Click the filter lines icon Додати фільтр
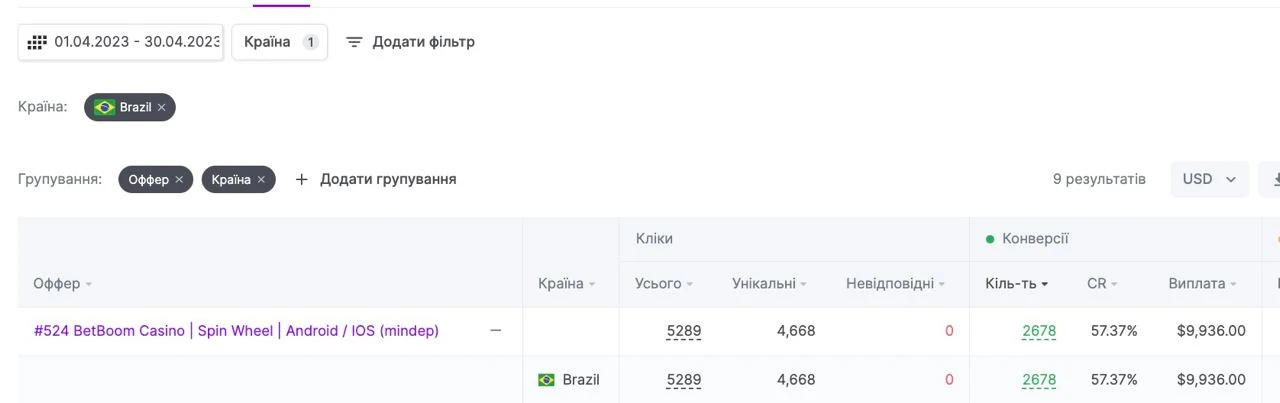Screen dimensions: 1280x403 pos(354,42)
